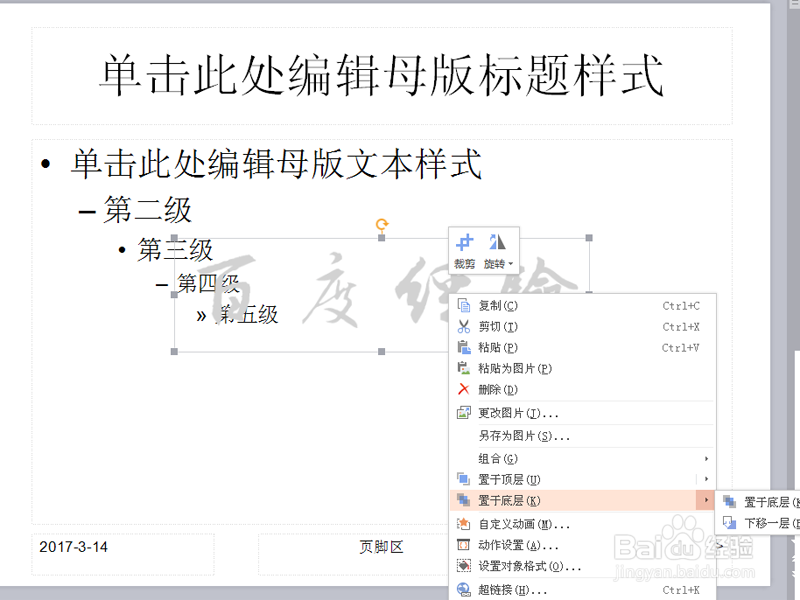The height and width of the screenshot is (600, 800).
Task: Click the Custom Animation (自定义动画) star icon
Action: click(x=462, y=523)
